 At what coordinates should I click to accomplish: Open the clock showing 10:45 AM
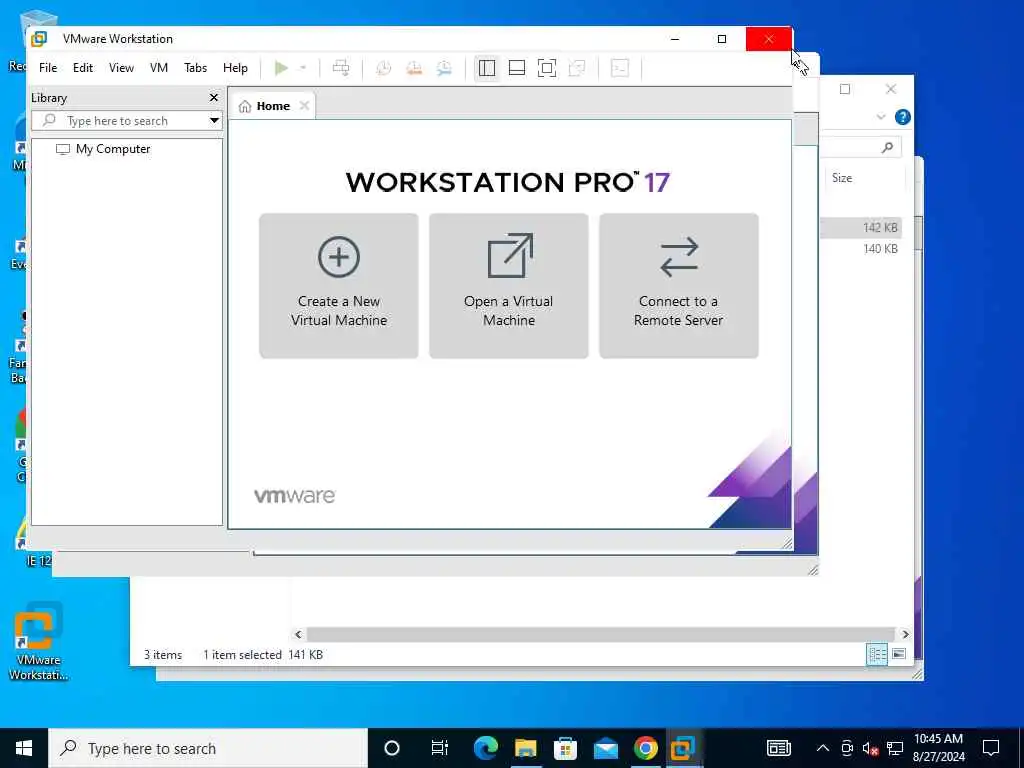(938, 748)
